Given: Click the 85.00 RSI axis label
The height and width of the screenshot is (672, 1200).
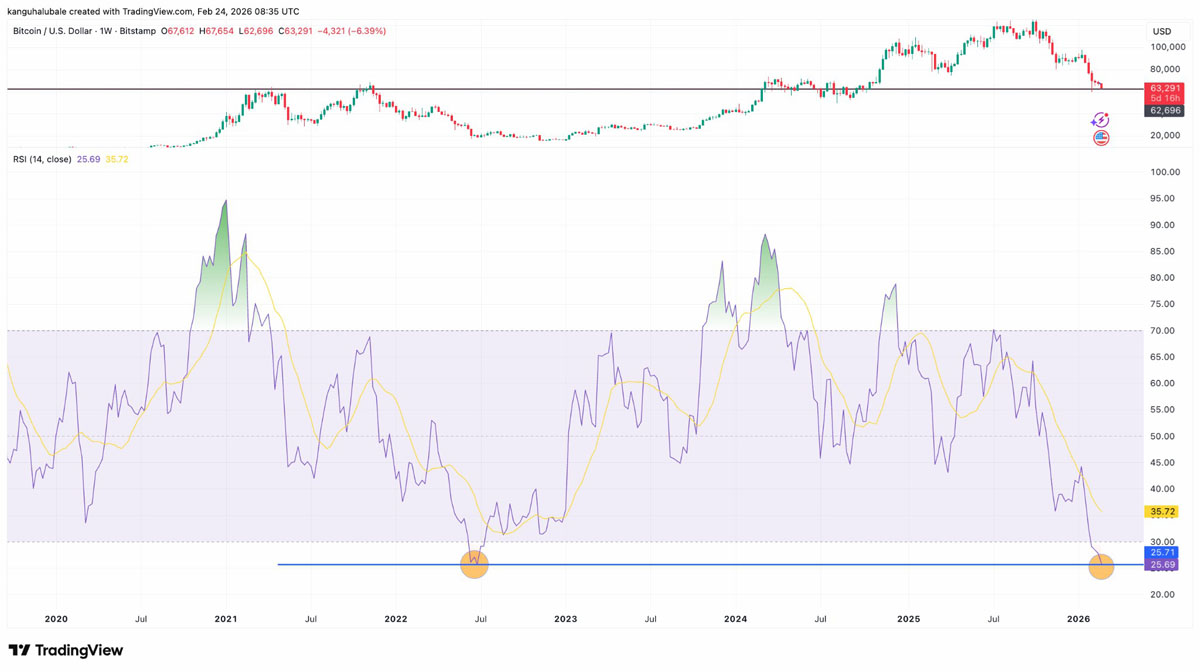Looking at the screenshot, I should [1163, 251].
